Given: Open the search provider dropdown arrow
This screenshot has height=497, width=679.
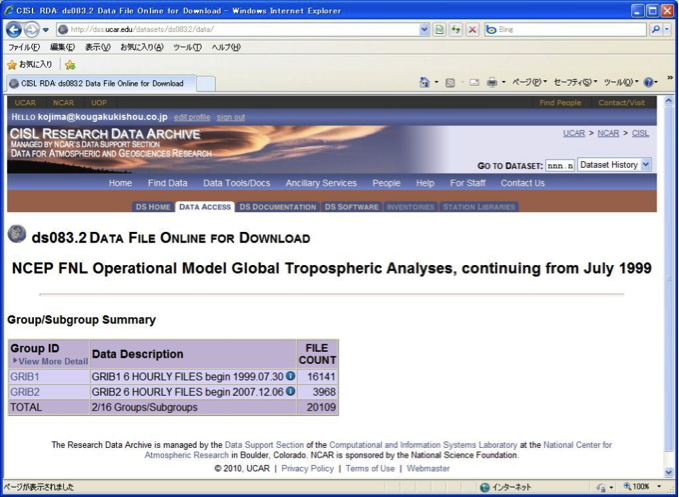Looking at the screenshot, I should pyautogui.click(x=667, y=29).
